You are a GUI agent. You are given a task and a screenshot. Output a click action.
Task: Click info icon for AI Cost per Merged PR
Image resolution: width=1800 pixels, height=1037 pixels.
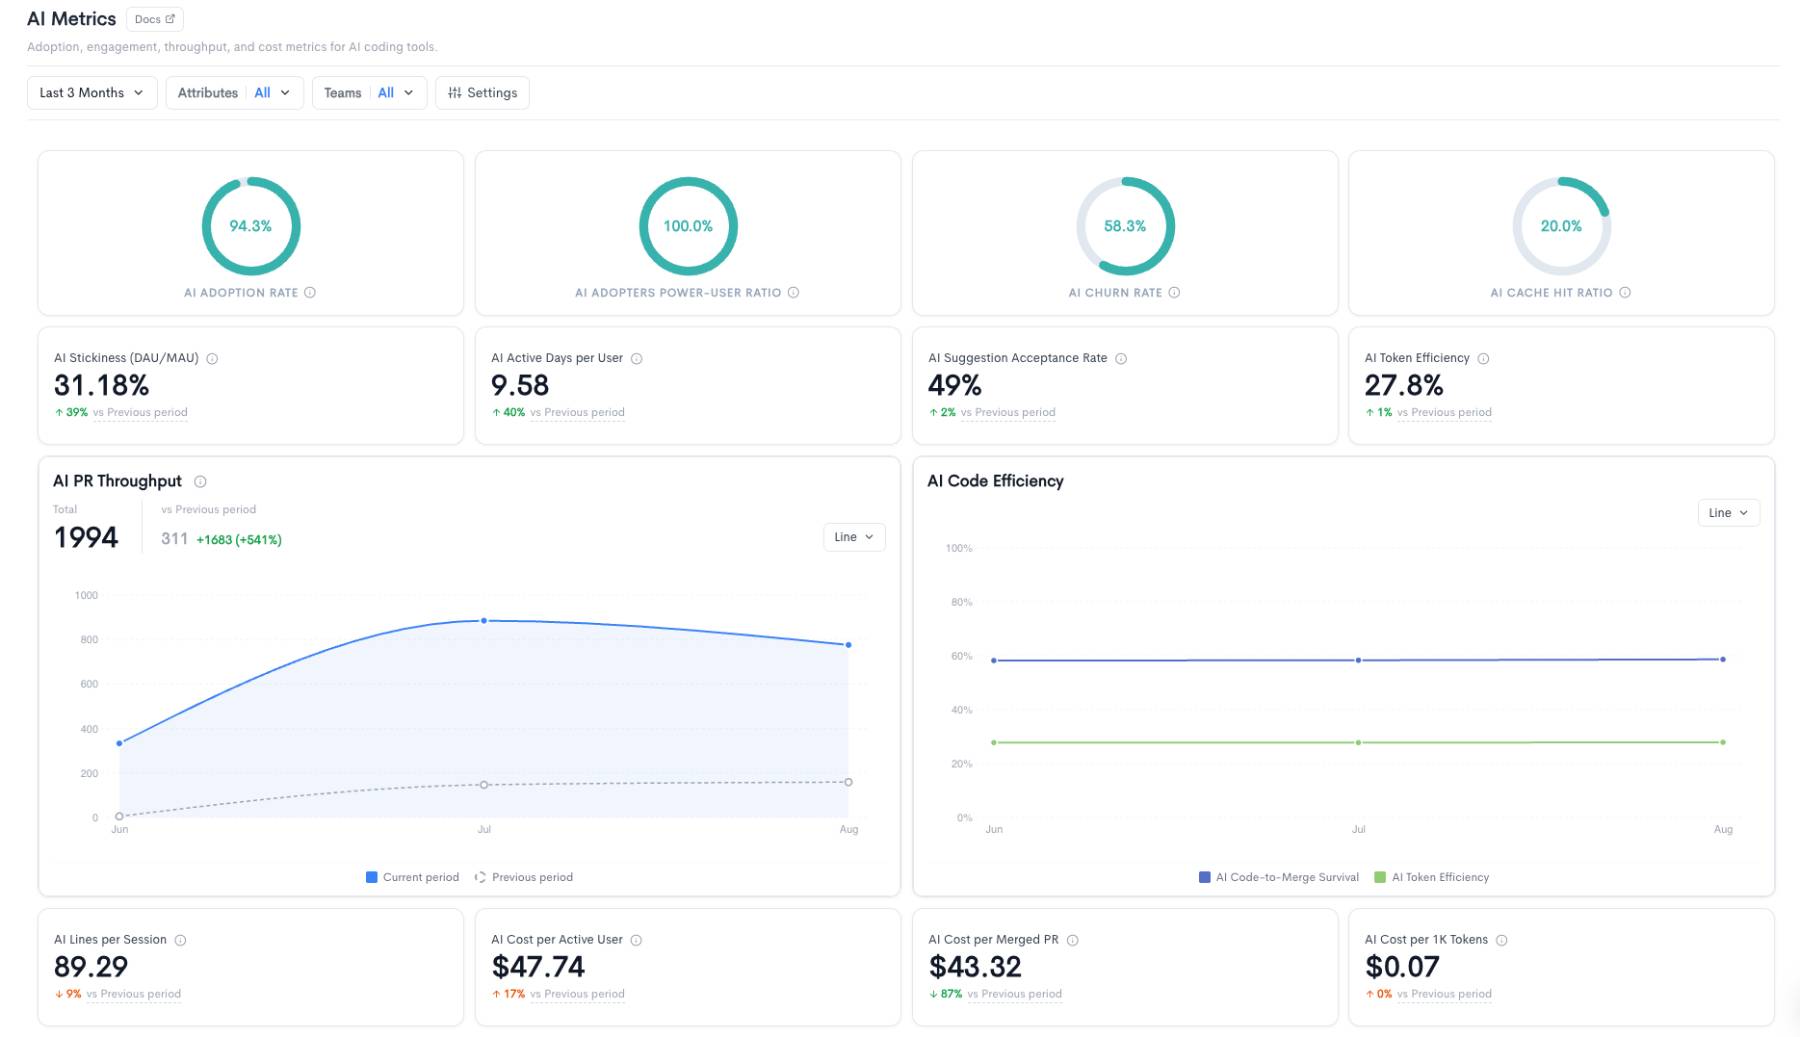[1072, 940]
